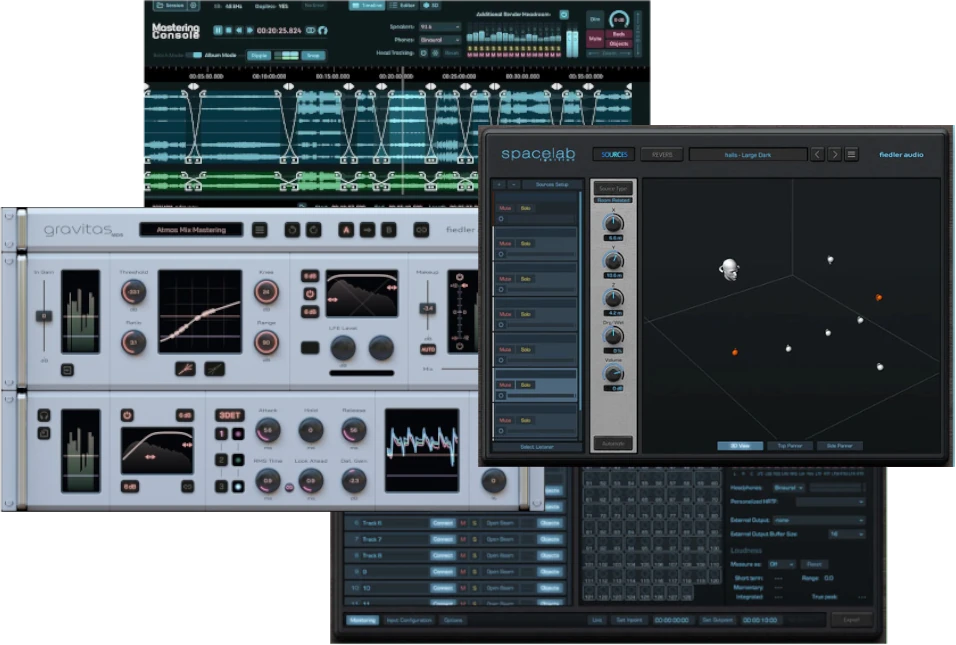
Task: Click the Dry/Wet knob in Spacelab
Action: tap(613, 336)
